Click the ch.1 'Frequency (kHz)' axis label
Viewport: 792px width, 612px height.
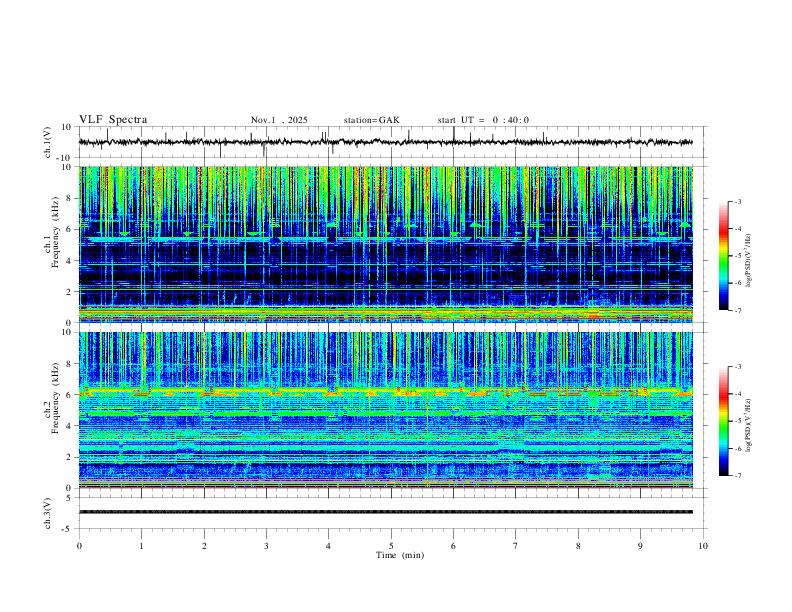point(56,231)
